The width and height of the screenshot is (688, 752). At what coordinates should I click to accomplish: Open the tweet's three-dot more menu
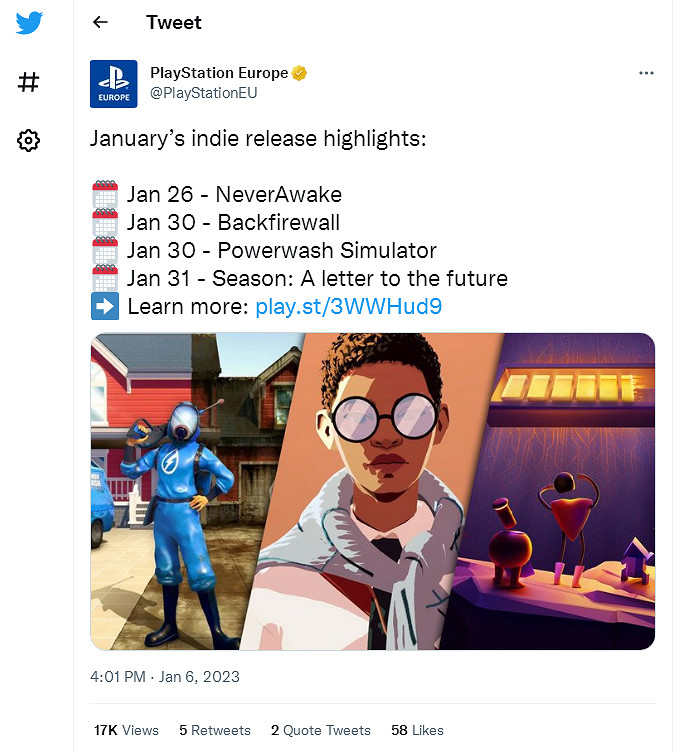tap(646, 74)
